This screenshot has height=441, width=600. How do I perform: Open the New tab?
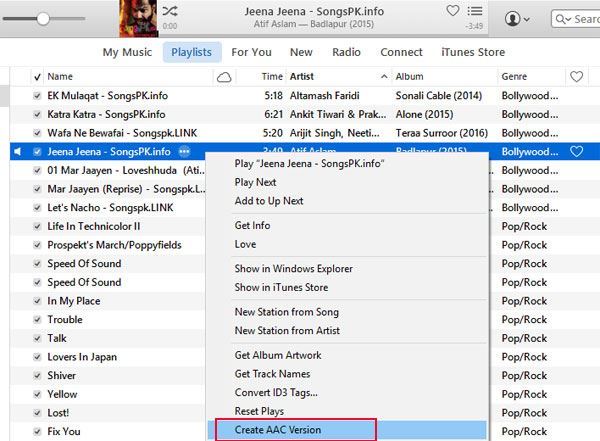pos(301,52)
